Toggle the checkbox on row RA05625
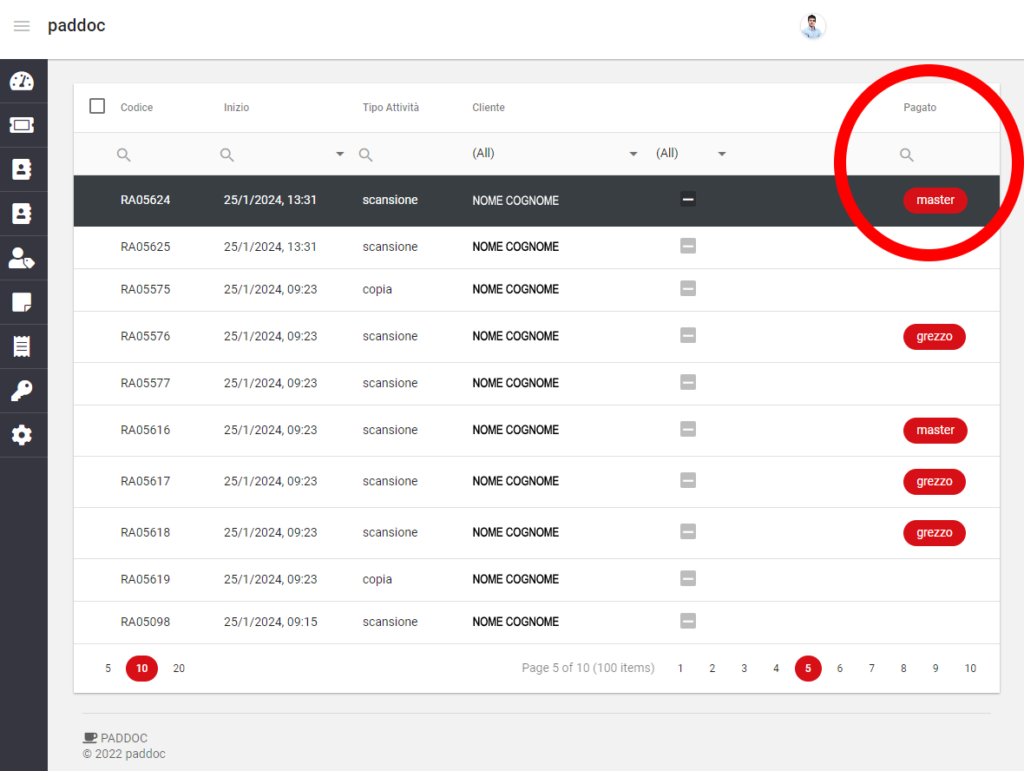This screenshot has width=1024, height=771. click(x=688, y=246)
